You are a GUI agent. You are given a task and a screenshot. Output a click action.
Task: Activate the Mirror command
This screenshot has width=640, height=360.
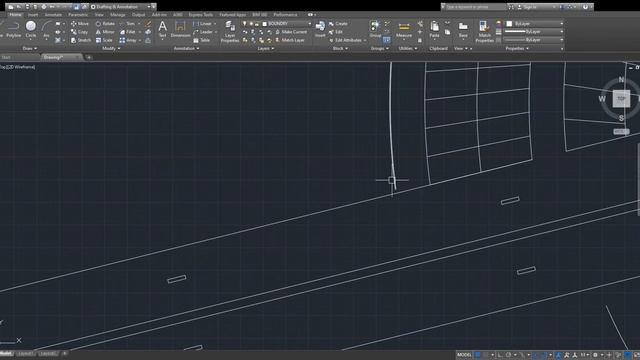coord(105,32)
